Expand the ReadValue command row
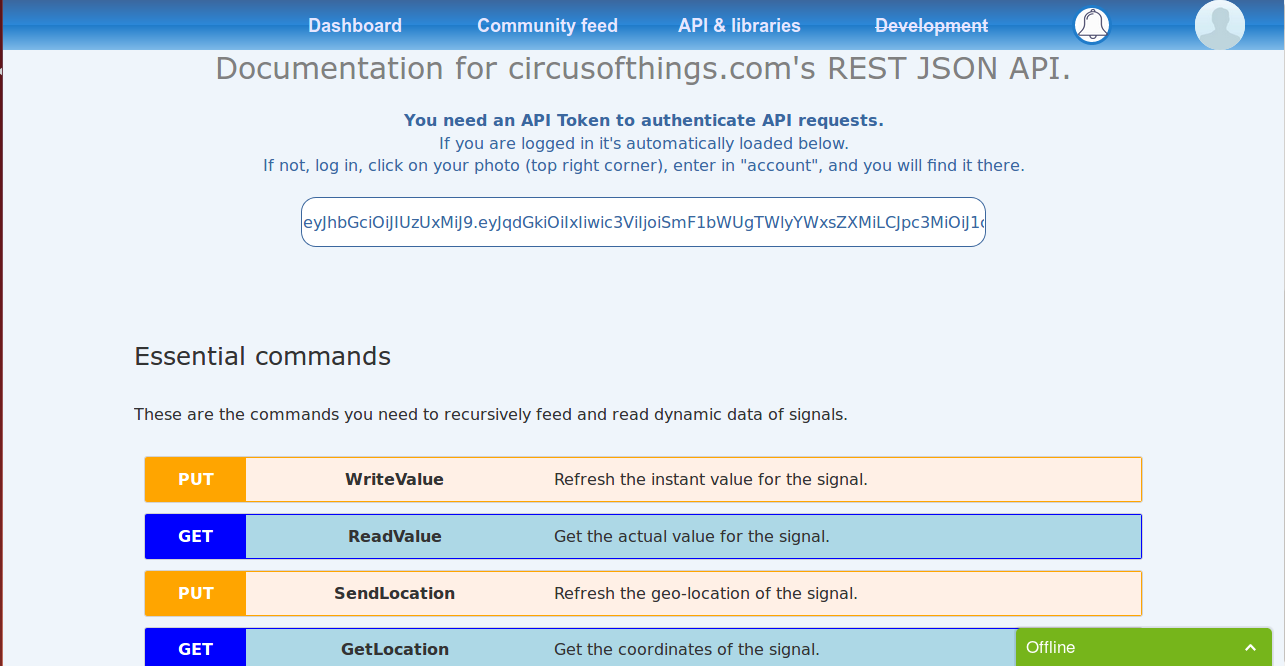 [x=643, y=536]
